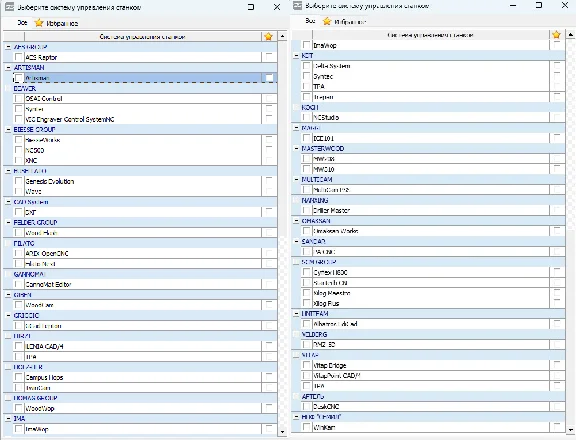Collapse the UNITEAM group
This screenshot has height=440, width=576.
point(296,314)
